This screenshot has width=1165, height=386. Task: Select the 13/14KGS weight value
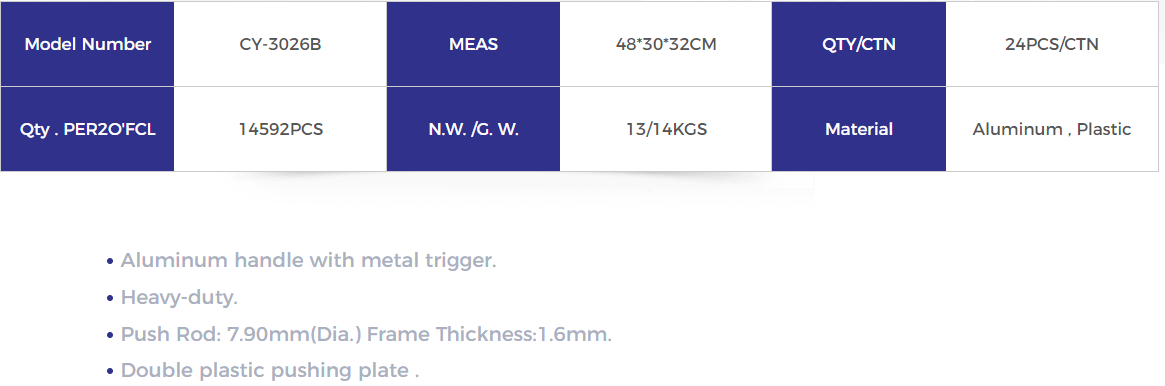666,129
